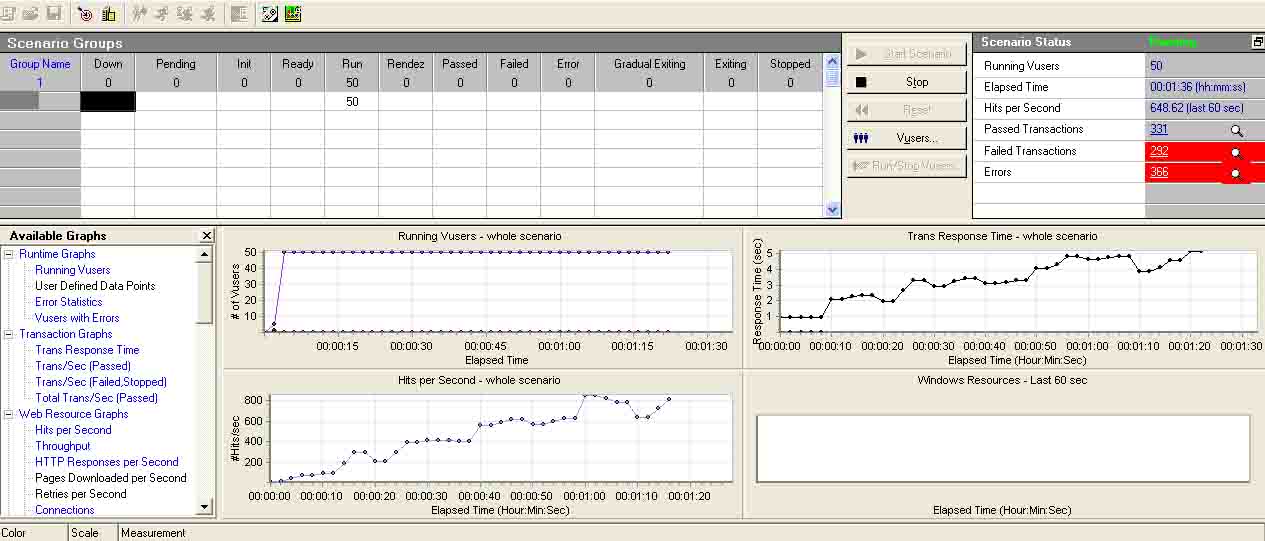Click the first greyed running-figure toolbar icon
This screenshot has width=1265, height=541.
[140, 14]
